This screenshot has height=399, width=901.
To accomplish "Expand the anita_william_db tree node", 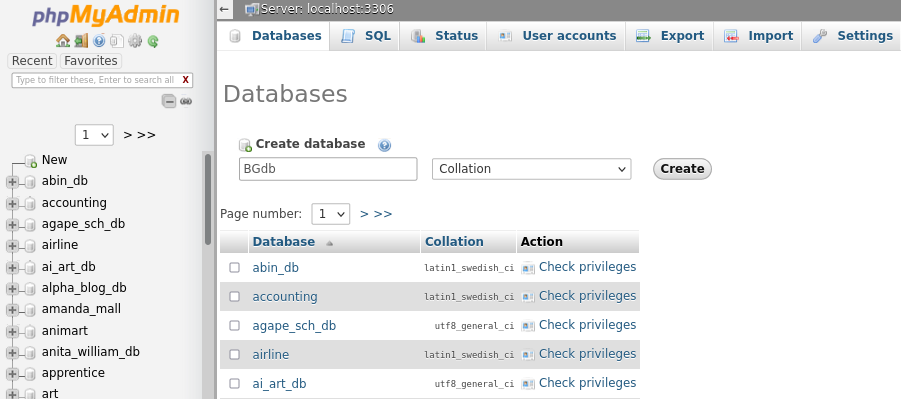I will tap(12, 353).
